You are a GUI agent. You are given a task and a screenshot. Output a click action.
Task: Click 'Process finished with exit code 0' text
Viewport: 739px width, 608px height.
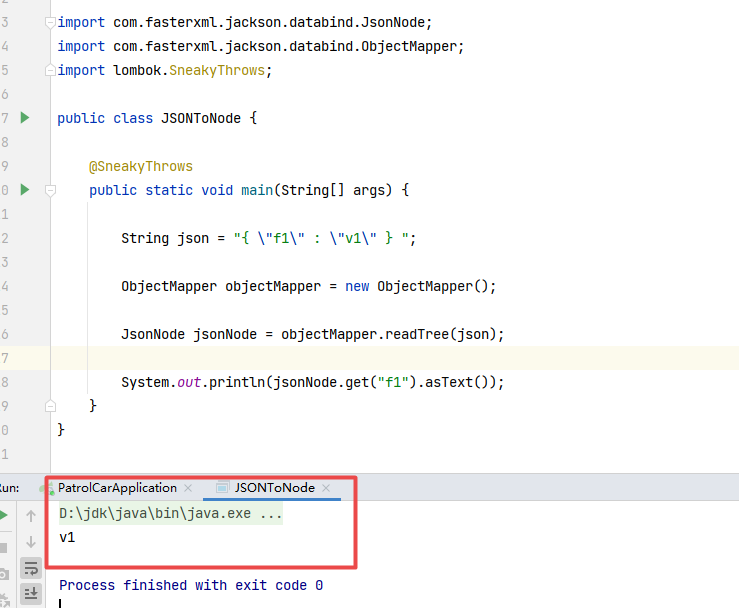coord(191,585)
